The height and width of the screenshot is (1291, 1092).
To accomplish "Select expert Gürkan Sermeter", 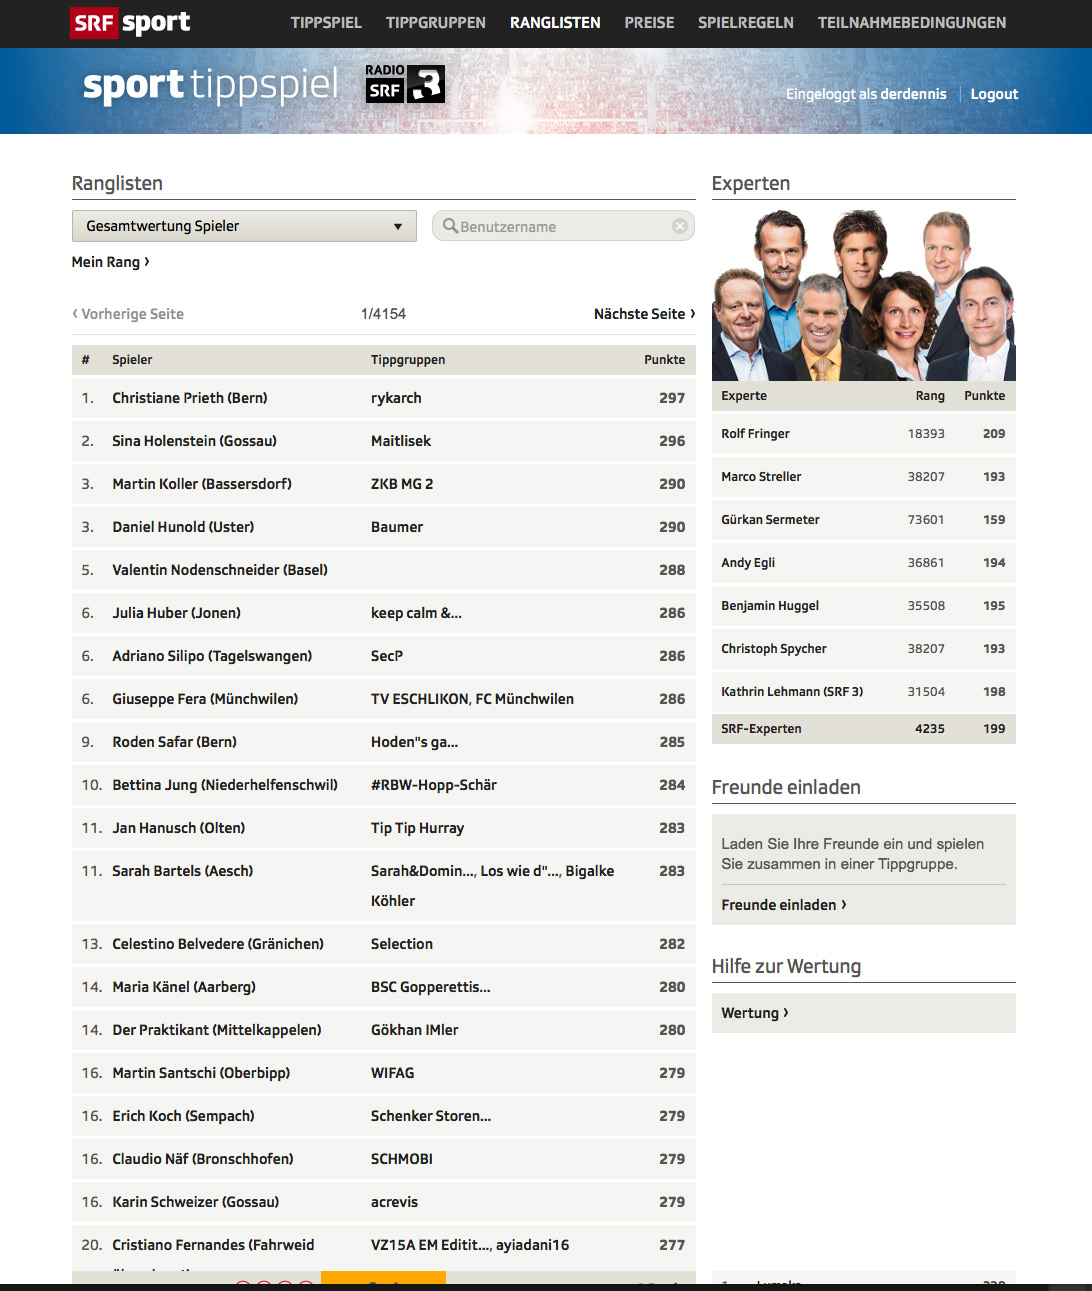I will pyautogui.click(x=770, y=520).
